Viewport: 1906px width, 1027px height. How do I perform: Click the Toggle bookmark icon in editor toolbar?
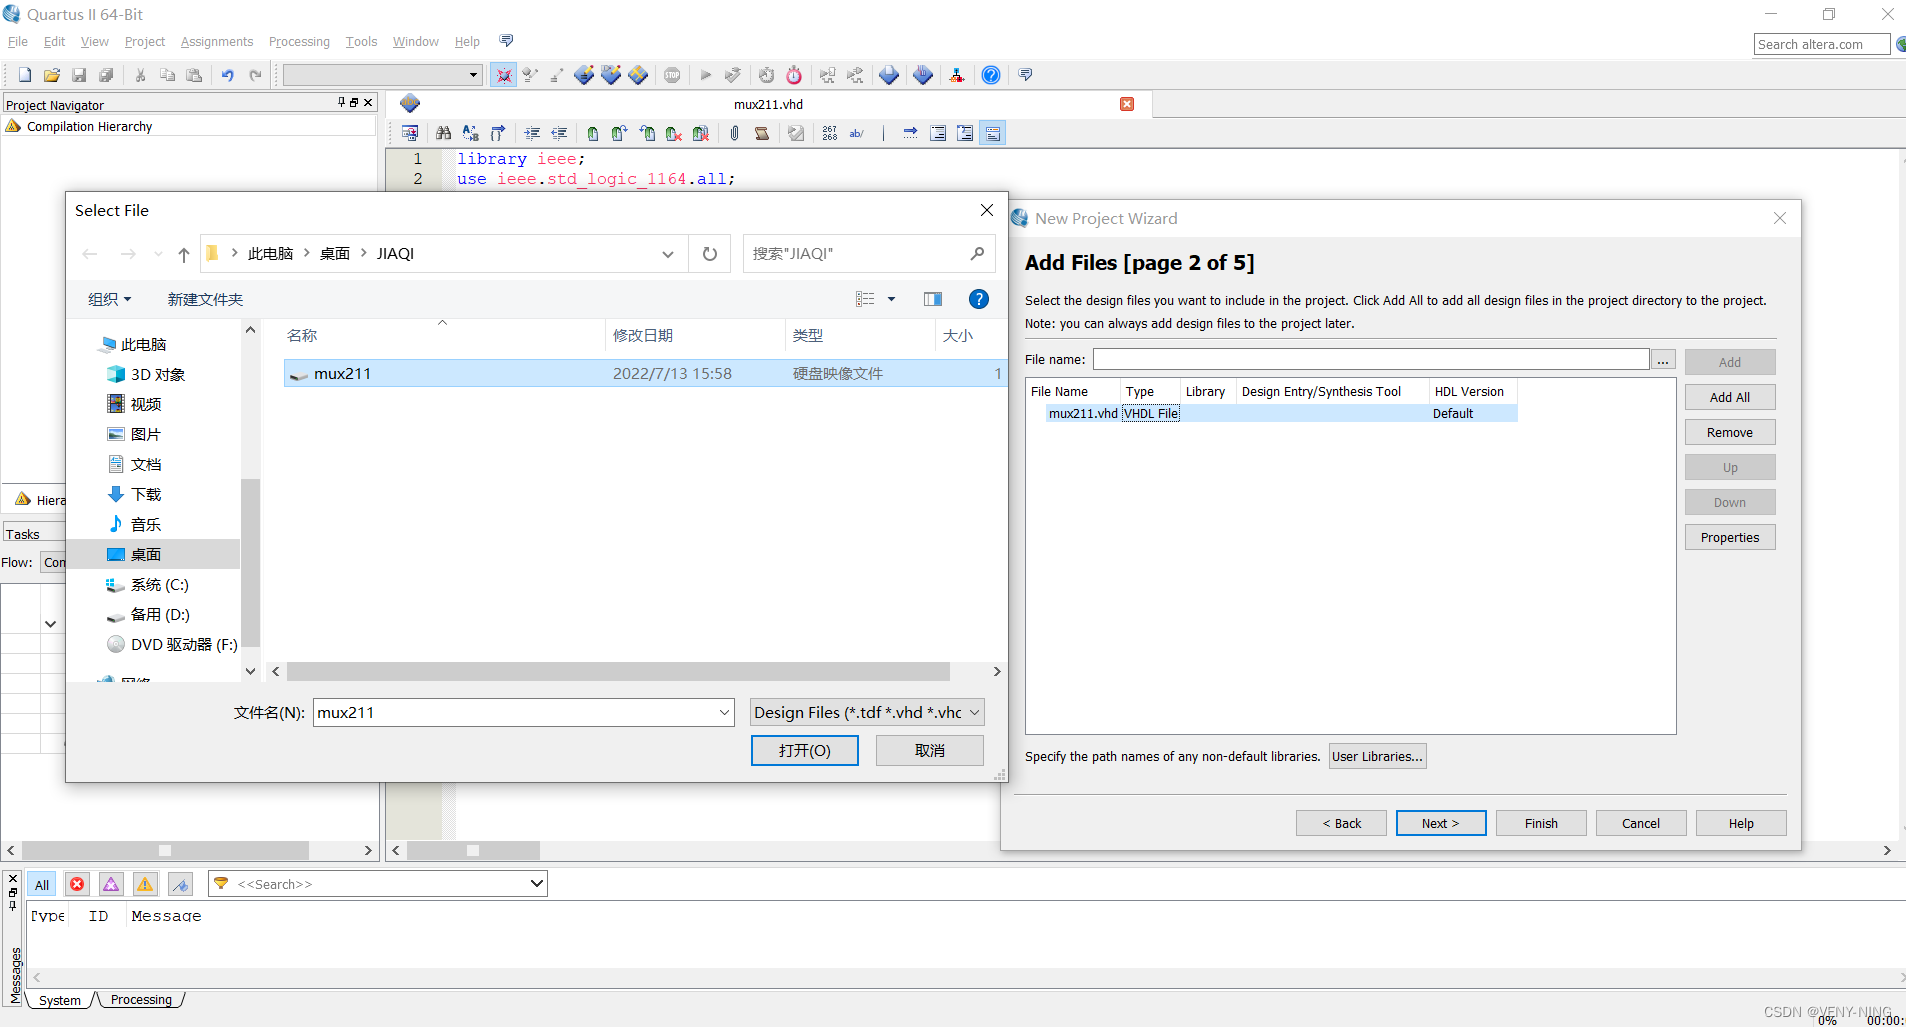click(x=593, y=133)
